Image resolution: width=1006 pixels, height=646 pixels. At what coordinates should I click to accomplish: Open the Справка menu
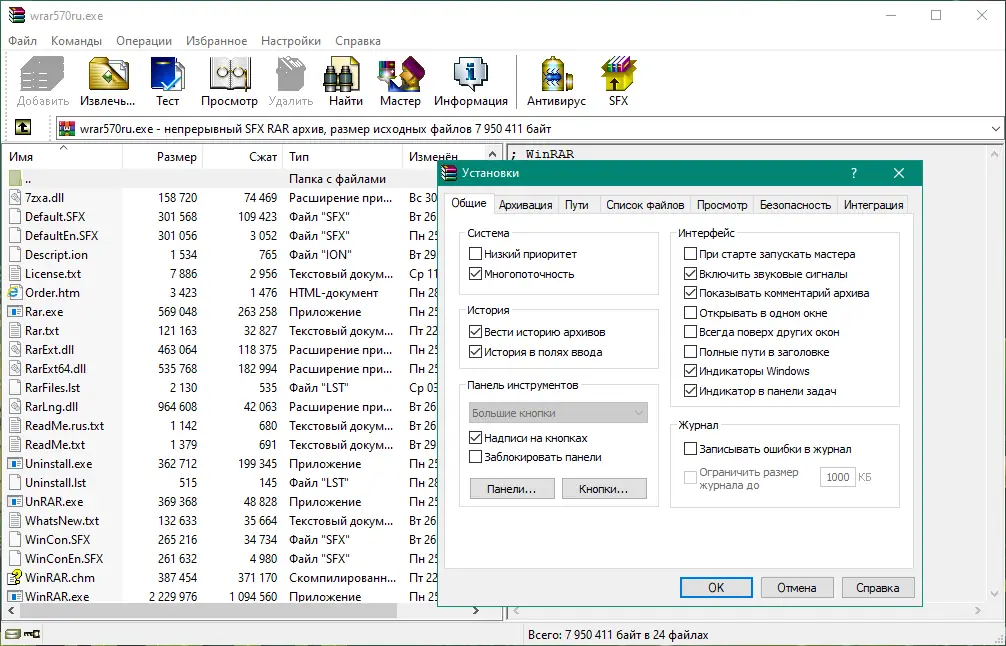357,40
